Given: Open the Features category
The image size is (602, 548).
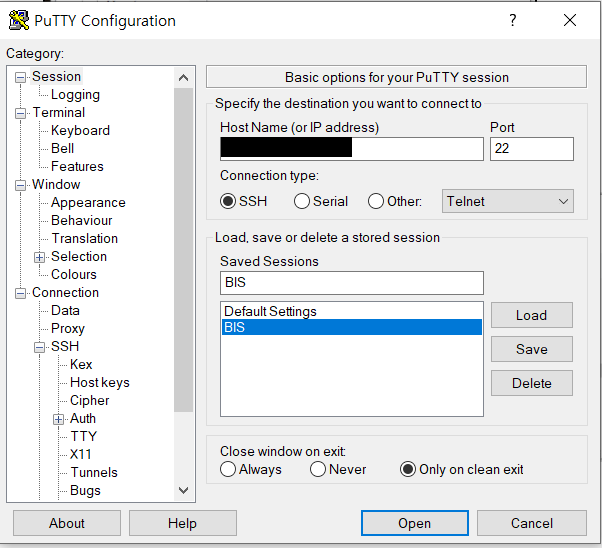Looking at the screenshot, I should [x=77, y=167].
